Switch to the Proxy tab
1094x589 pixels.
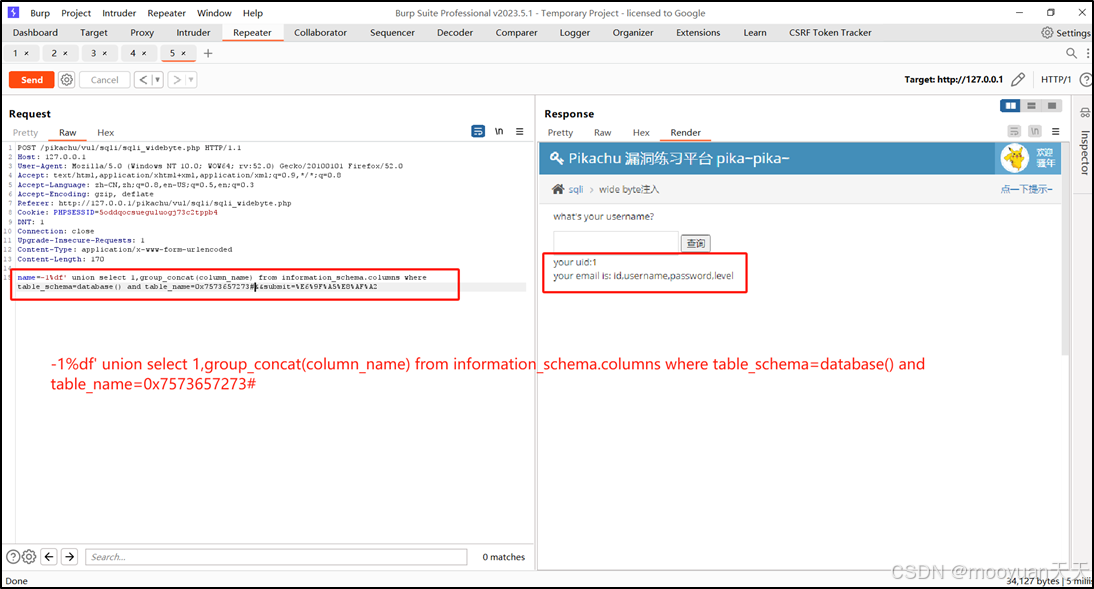[x=142, y=33]
